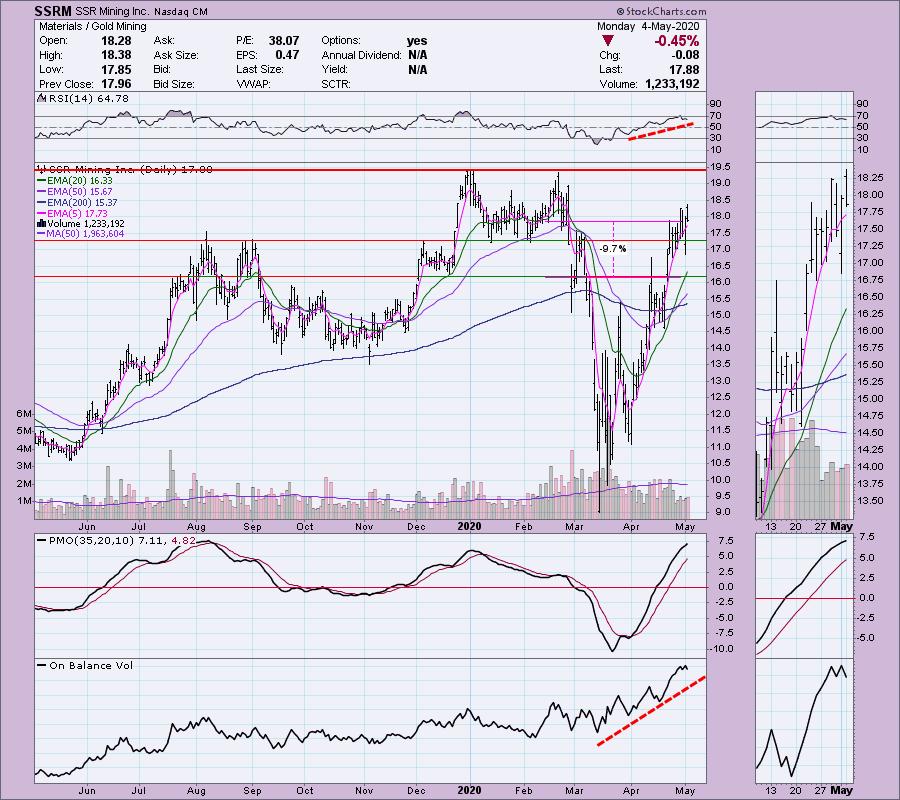The width and height of the screenshot is (900, 800).
Task: Click the EMA(20) 16.33 legend entry
Action: click(75, 181)
